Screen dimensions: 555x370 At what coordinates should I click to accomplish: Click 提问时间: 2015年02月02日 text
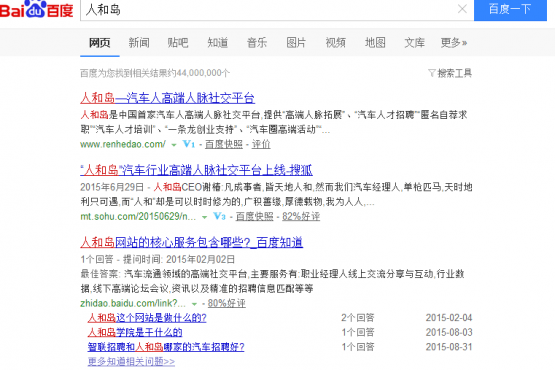(x=179, y=260)
